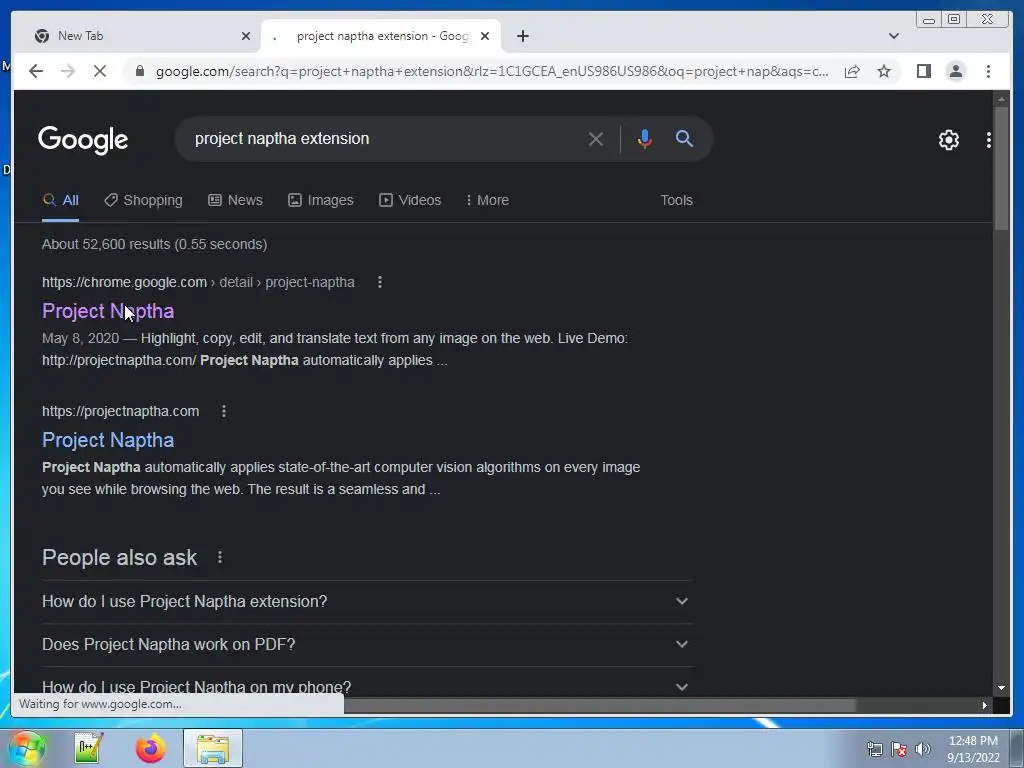The height and width of the screenshot is (768, 1024).
Task: Open the More search categories menu
Action: click(x=487, y=200)
